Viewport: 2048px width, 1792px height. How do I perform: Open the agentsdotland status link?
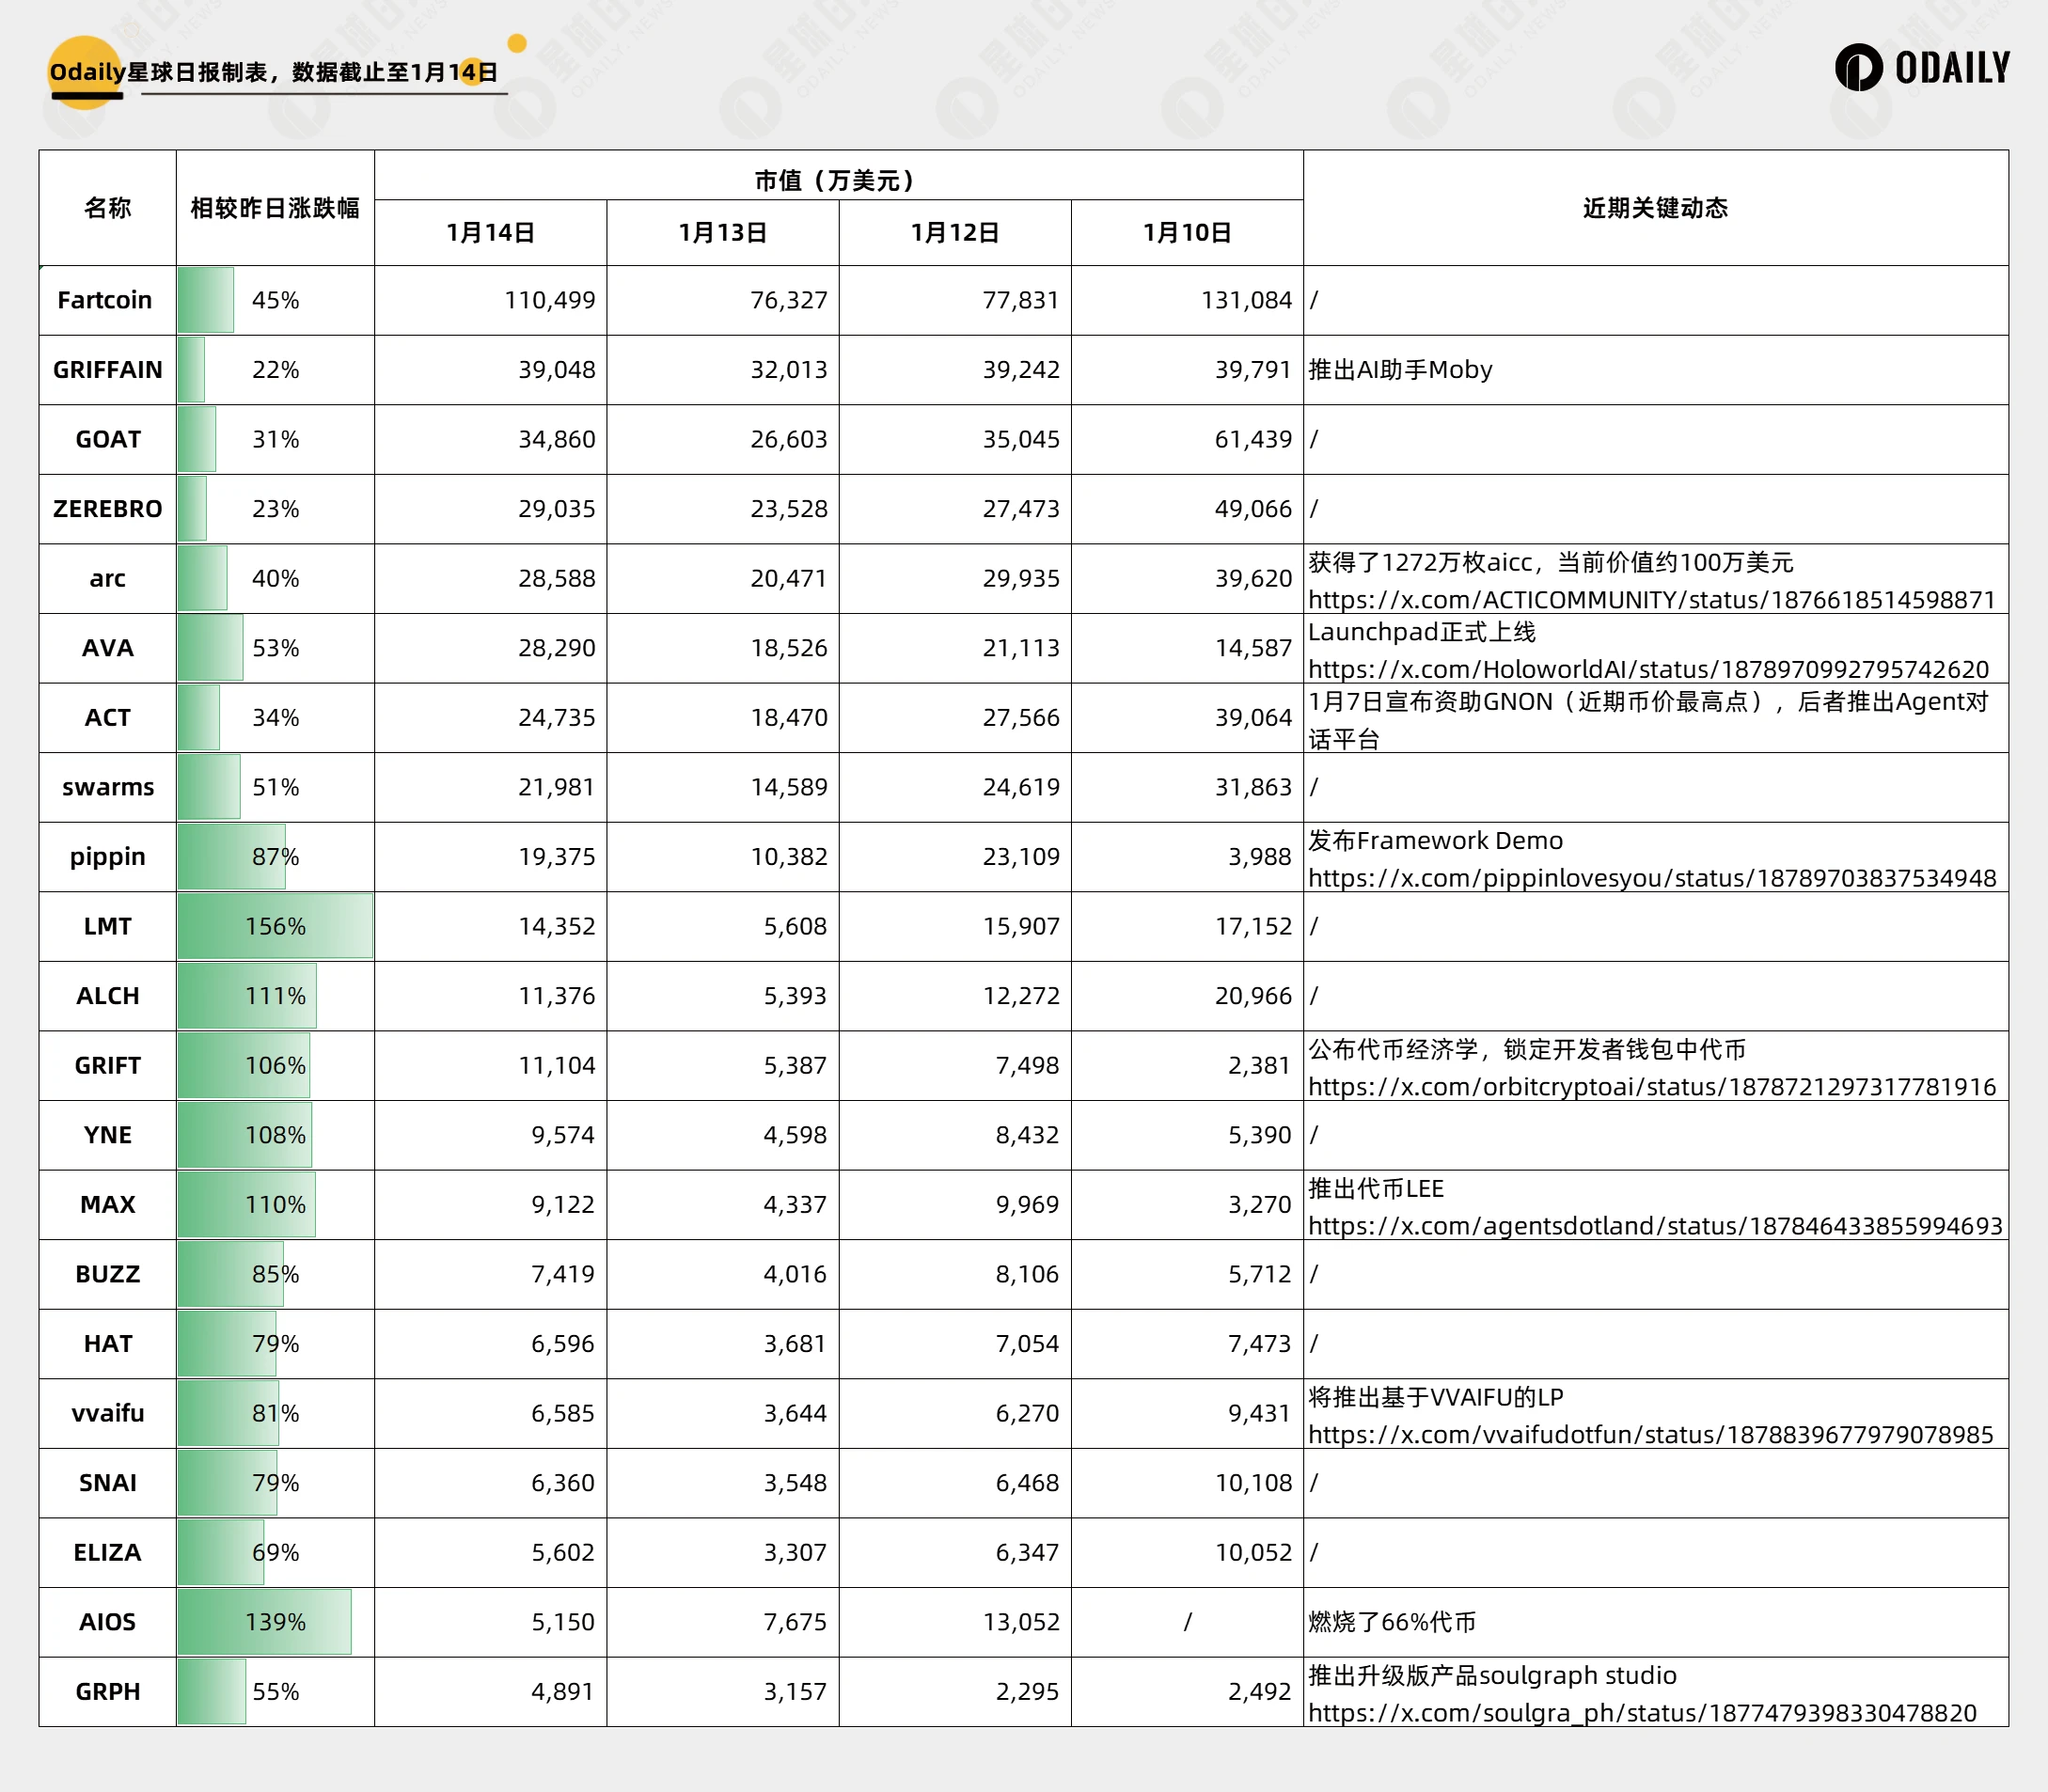1654,1226
